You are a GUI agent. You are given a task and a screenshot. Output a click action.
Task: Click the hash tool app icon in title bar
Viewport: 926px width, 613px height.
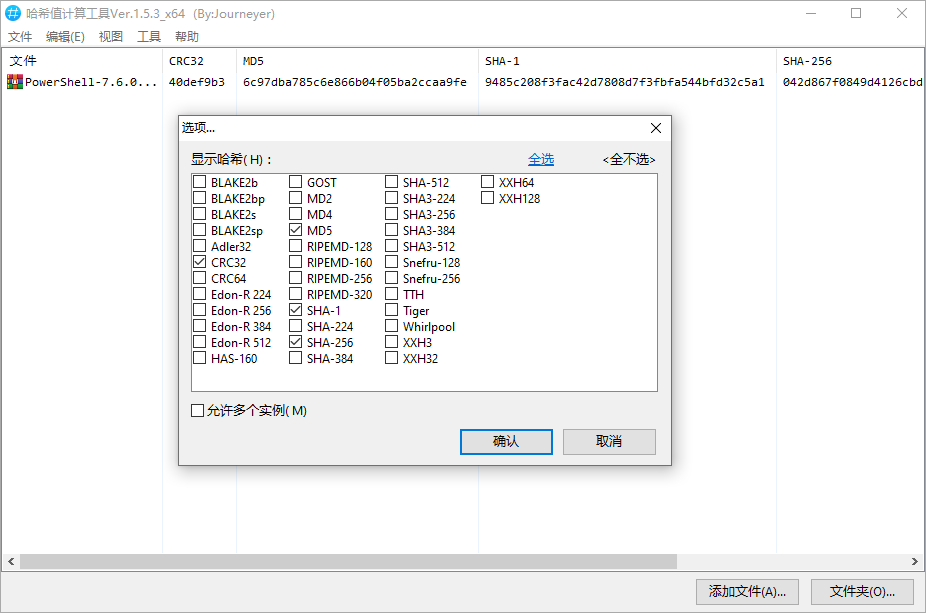pyautogui.click(x=13, y=14)
